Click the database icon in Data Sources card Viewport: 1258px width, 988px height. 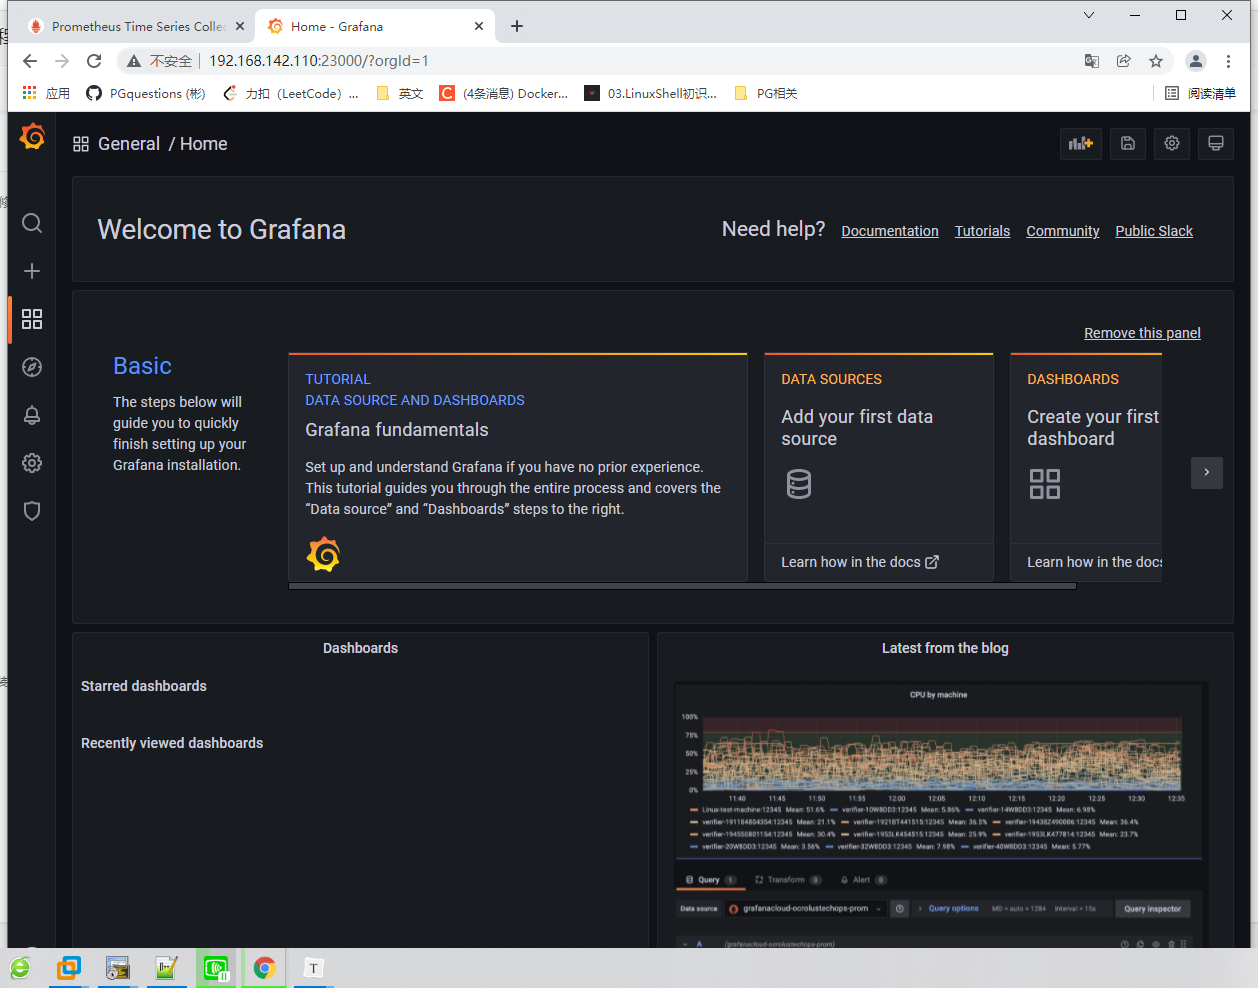pos(799,484)
